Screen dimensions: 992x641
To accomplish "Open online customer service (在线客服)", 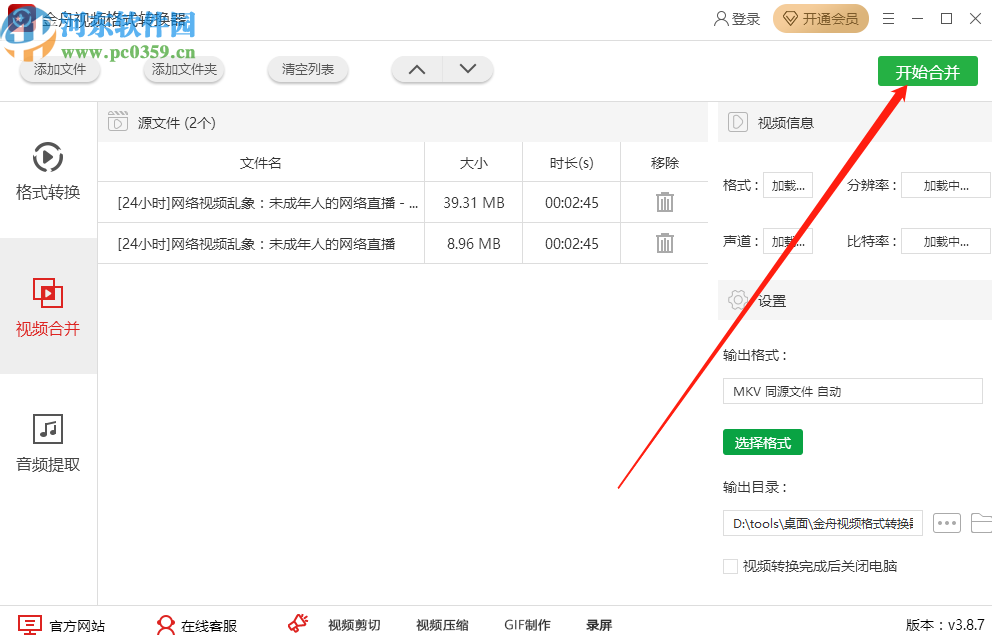I will click(x=197, y=625).
